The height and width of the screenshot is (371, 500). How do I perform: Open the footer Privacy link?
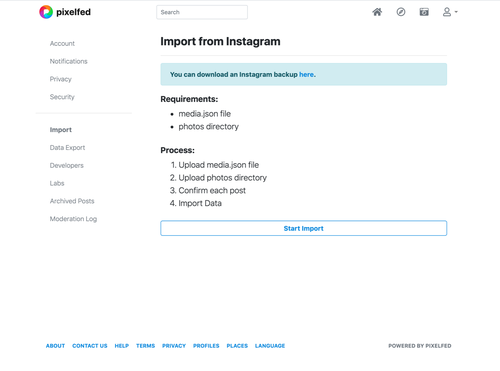[x=174, y=346]
